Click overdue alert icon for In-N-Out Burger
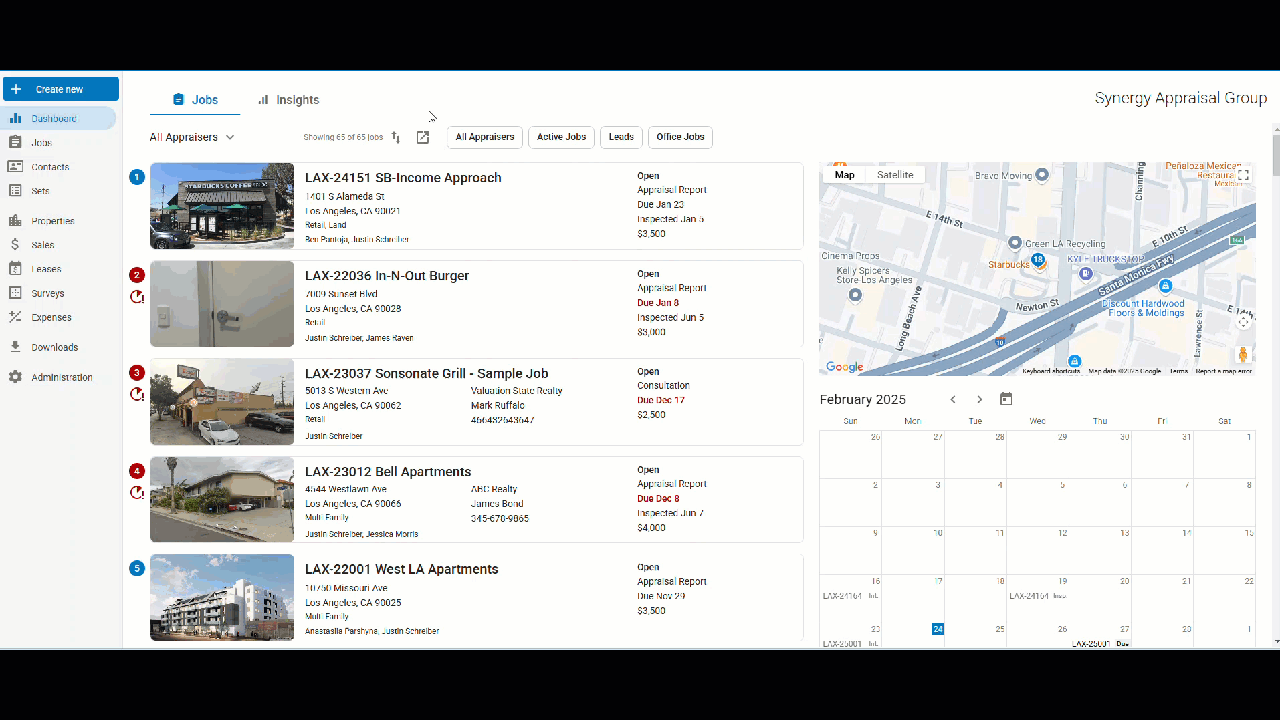 tap(137, 297)
